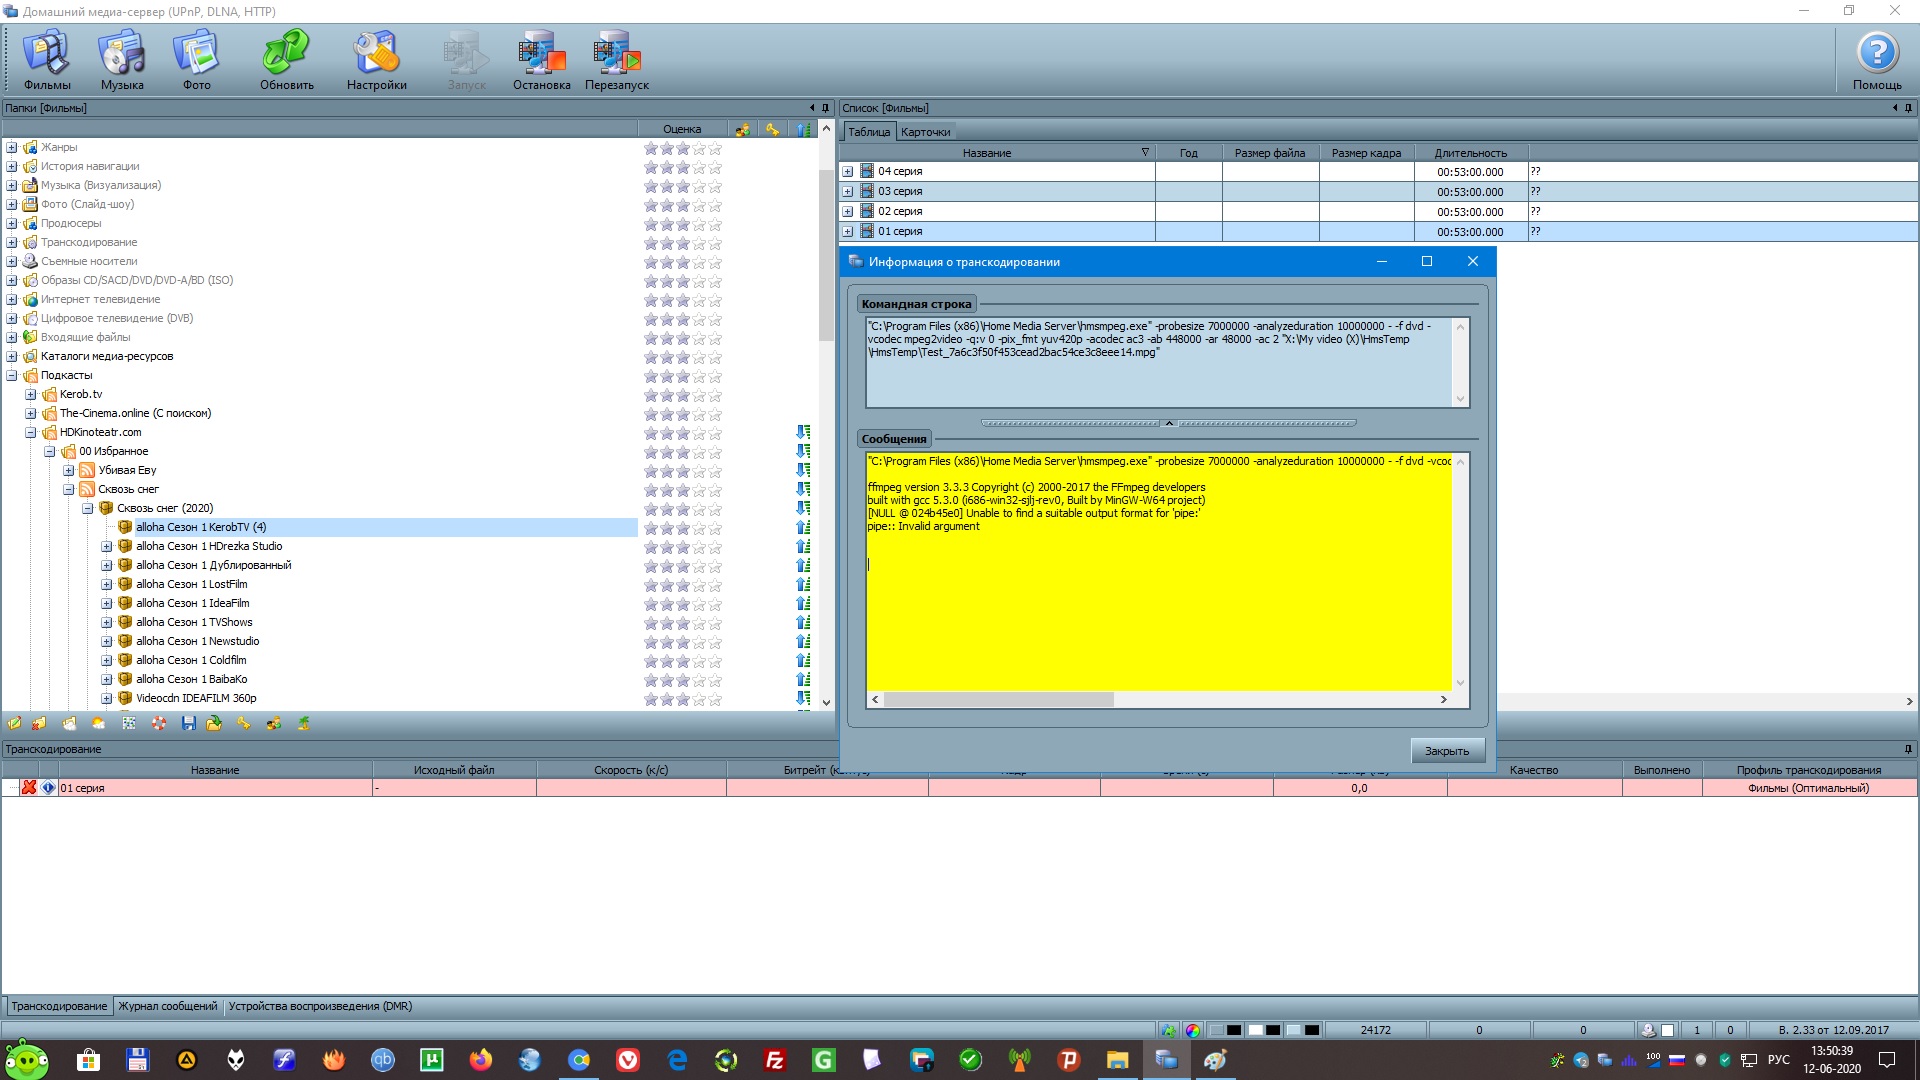The width and height of the screenshot is (1920, 1080).
Task: Expand the Жанры folder
Action: pos(12,148)
